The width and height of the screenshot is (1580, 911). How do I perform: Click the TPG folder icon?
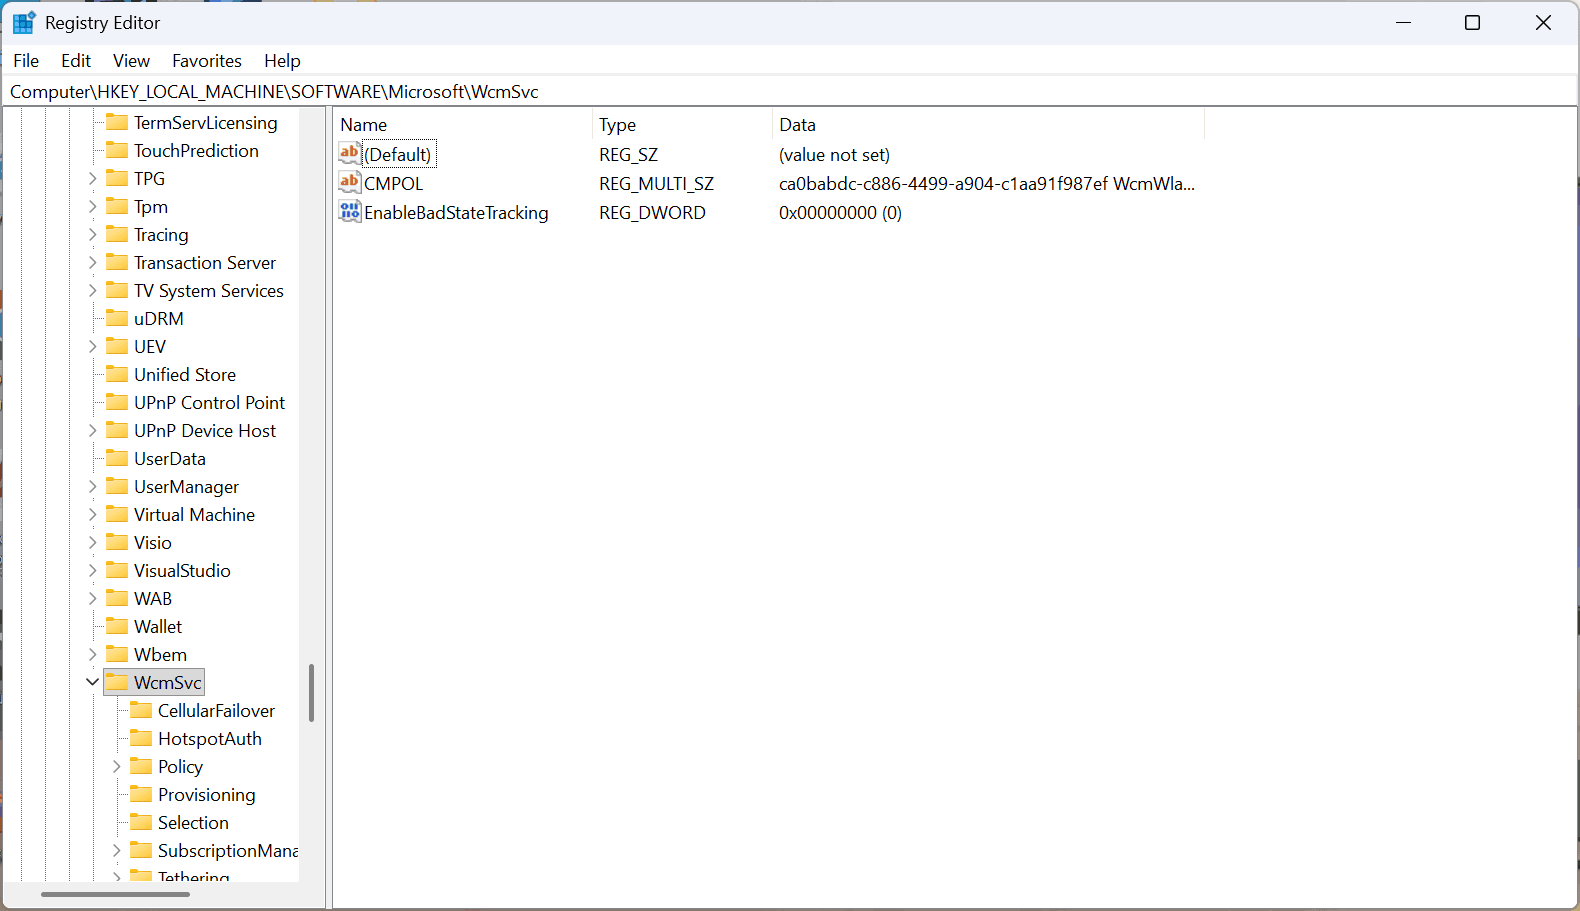click(117, 178)
